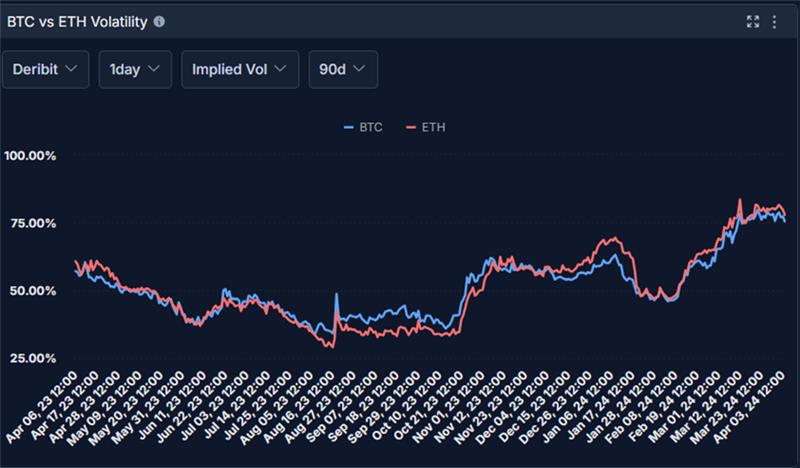Open the Implied Vol type dropdown

(240, 69)
